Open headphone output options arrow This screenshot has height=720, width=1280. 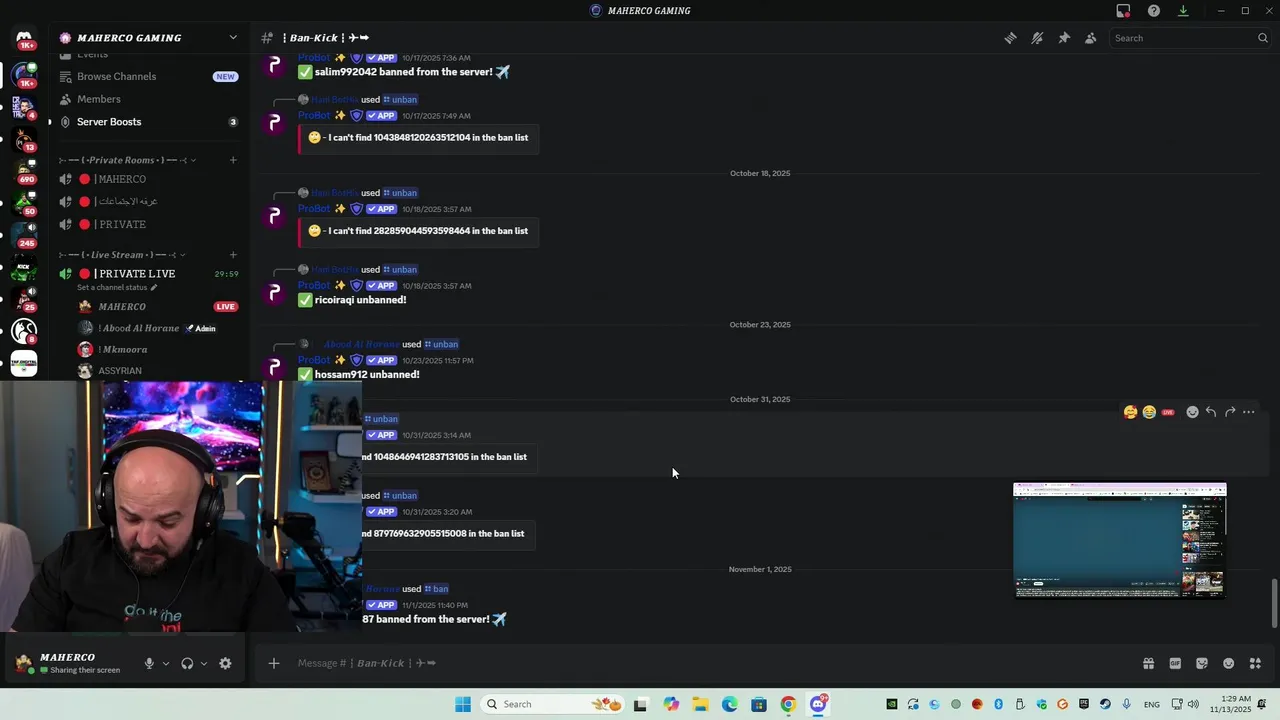(x=204, y=664)
